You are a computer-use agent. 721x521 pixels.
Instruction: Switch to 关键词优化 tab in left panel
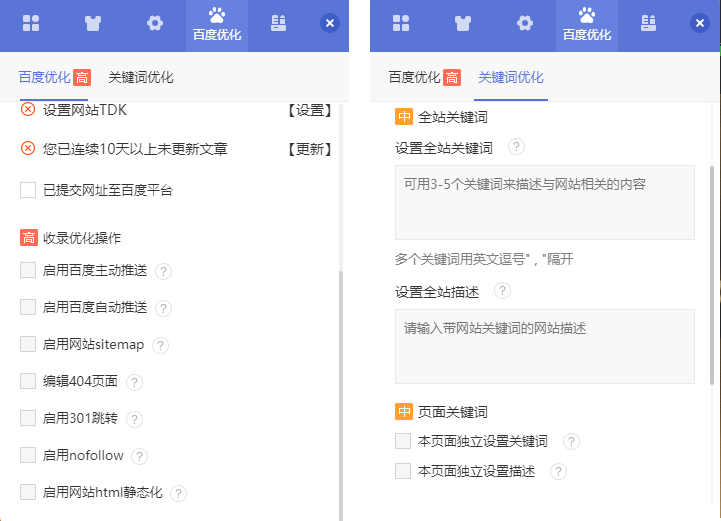point(140,77)
